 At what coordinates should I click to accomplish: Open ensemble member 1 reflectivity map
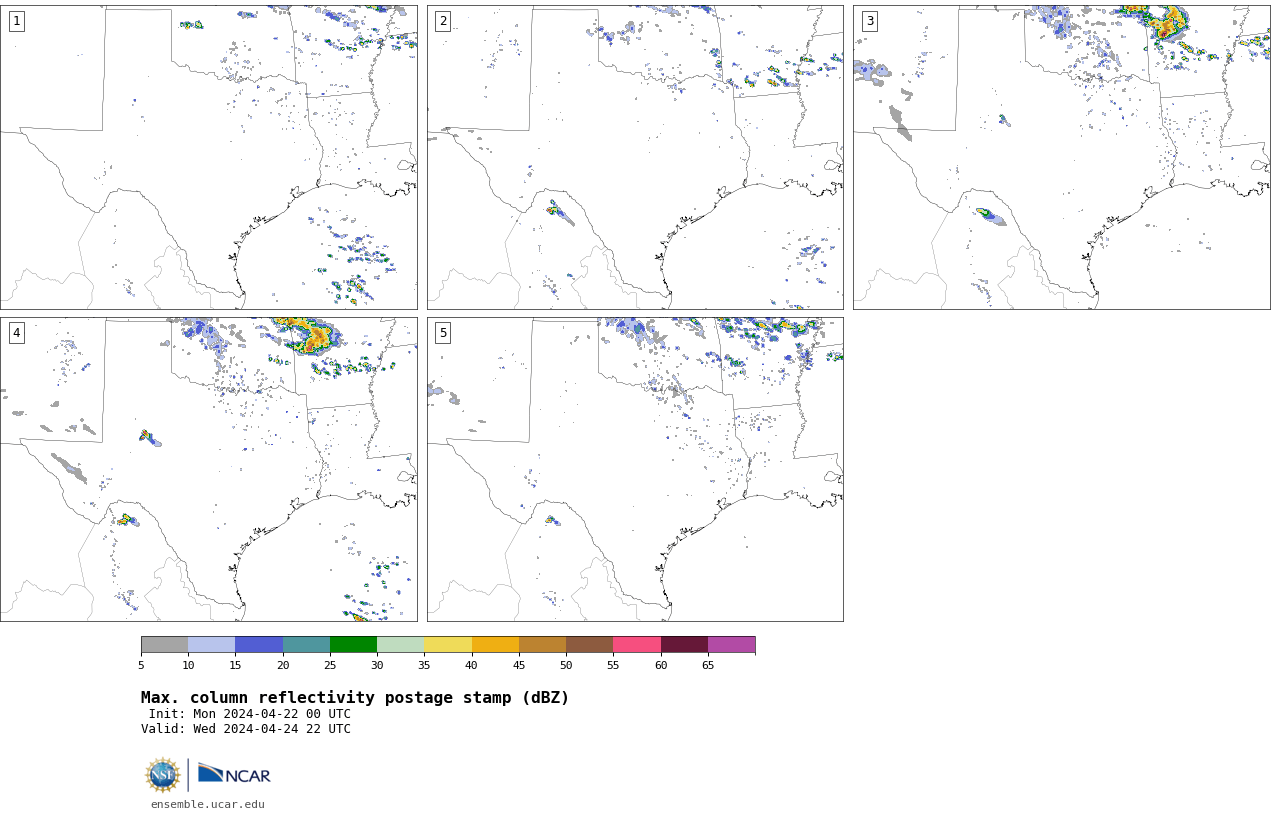tap(208, 157)
